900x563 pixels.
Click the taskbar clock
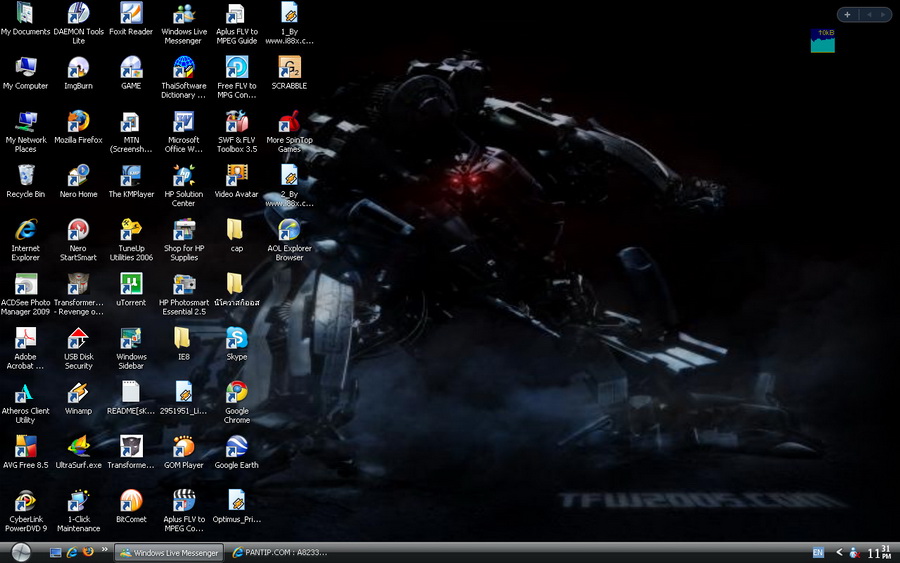coord(879,553)
